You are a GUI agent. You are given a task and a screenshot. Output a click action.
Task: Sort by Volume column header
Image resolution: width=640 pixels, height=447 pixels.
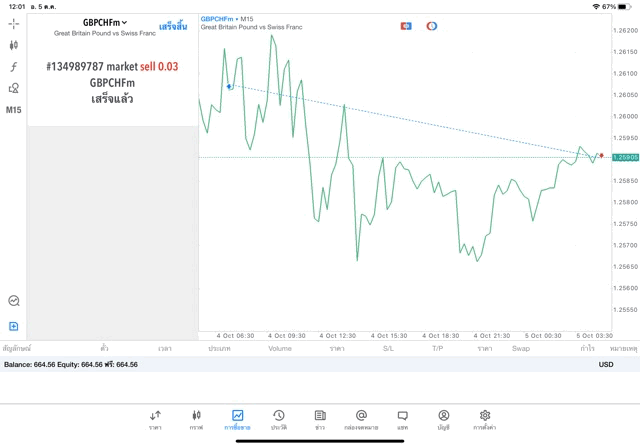pos(280,348)
